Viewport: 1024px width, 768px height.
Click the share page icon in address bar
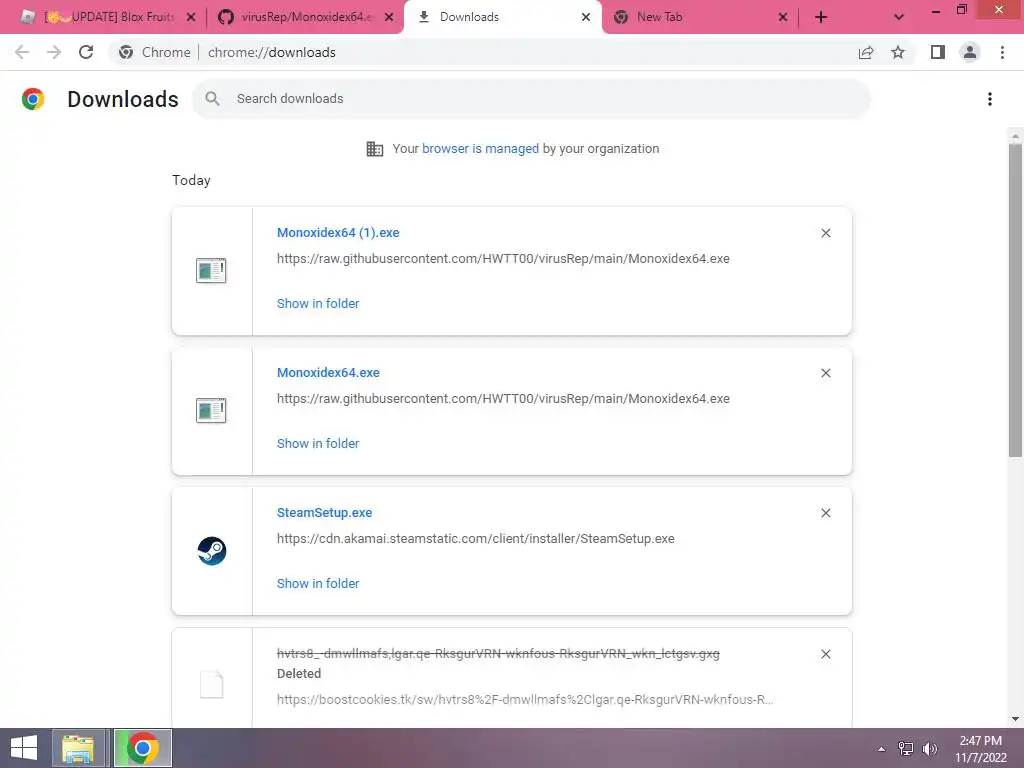pos(866,52)
